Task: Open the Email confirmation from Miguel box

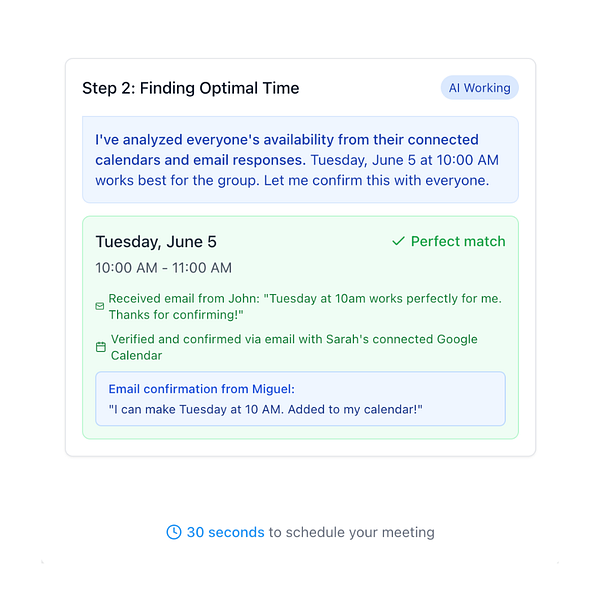Action: click(300, 399)
